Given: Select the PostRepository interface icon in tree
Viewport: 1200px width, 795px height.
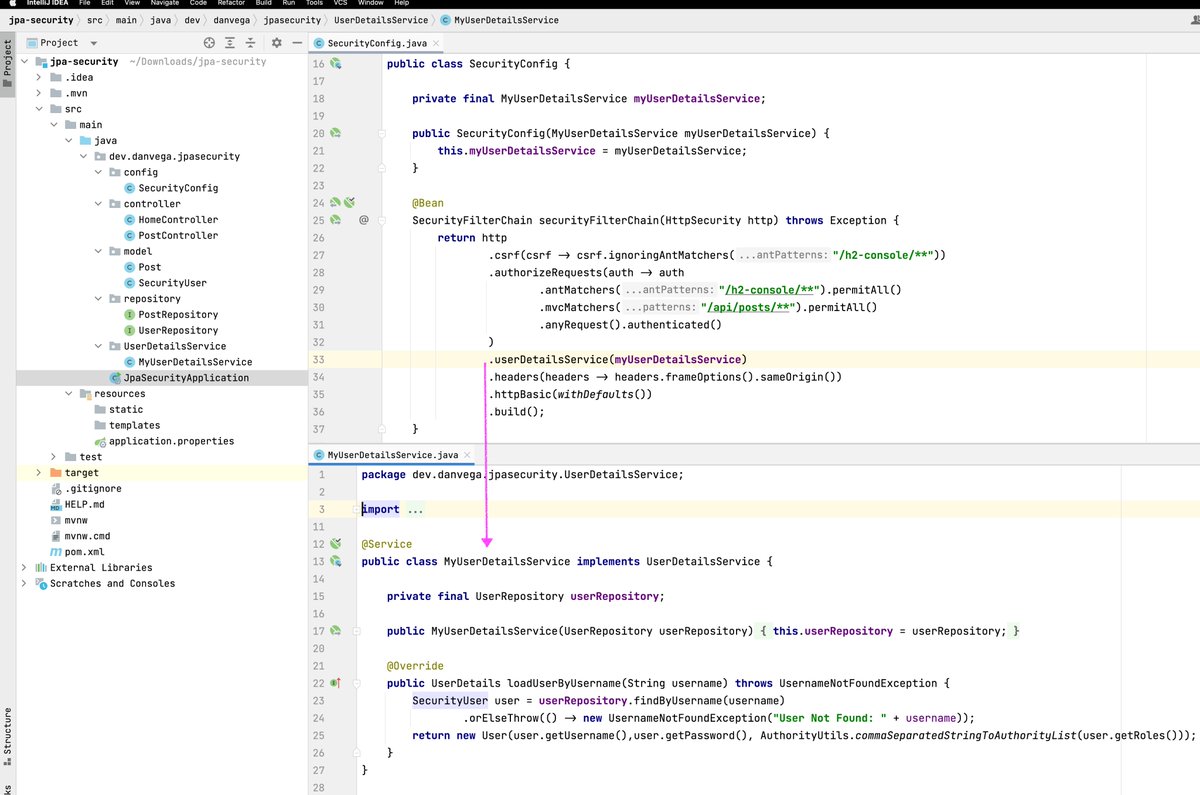Looking at the screenshot, I should click(129, 315).
